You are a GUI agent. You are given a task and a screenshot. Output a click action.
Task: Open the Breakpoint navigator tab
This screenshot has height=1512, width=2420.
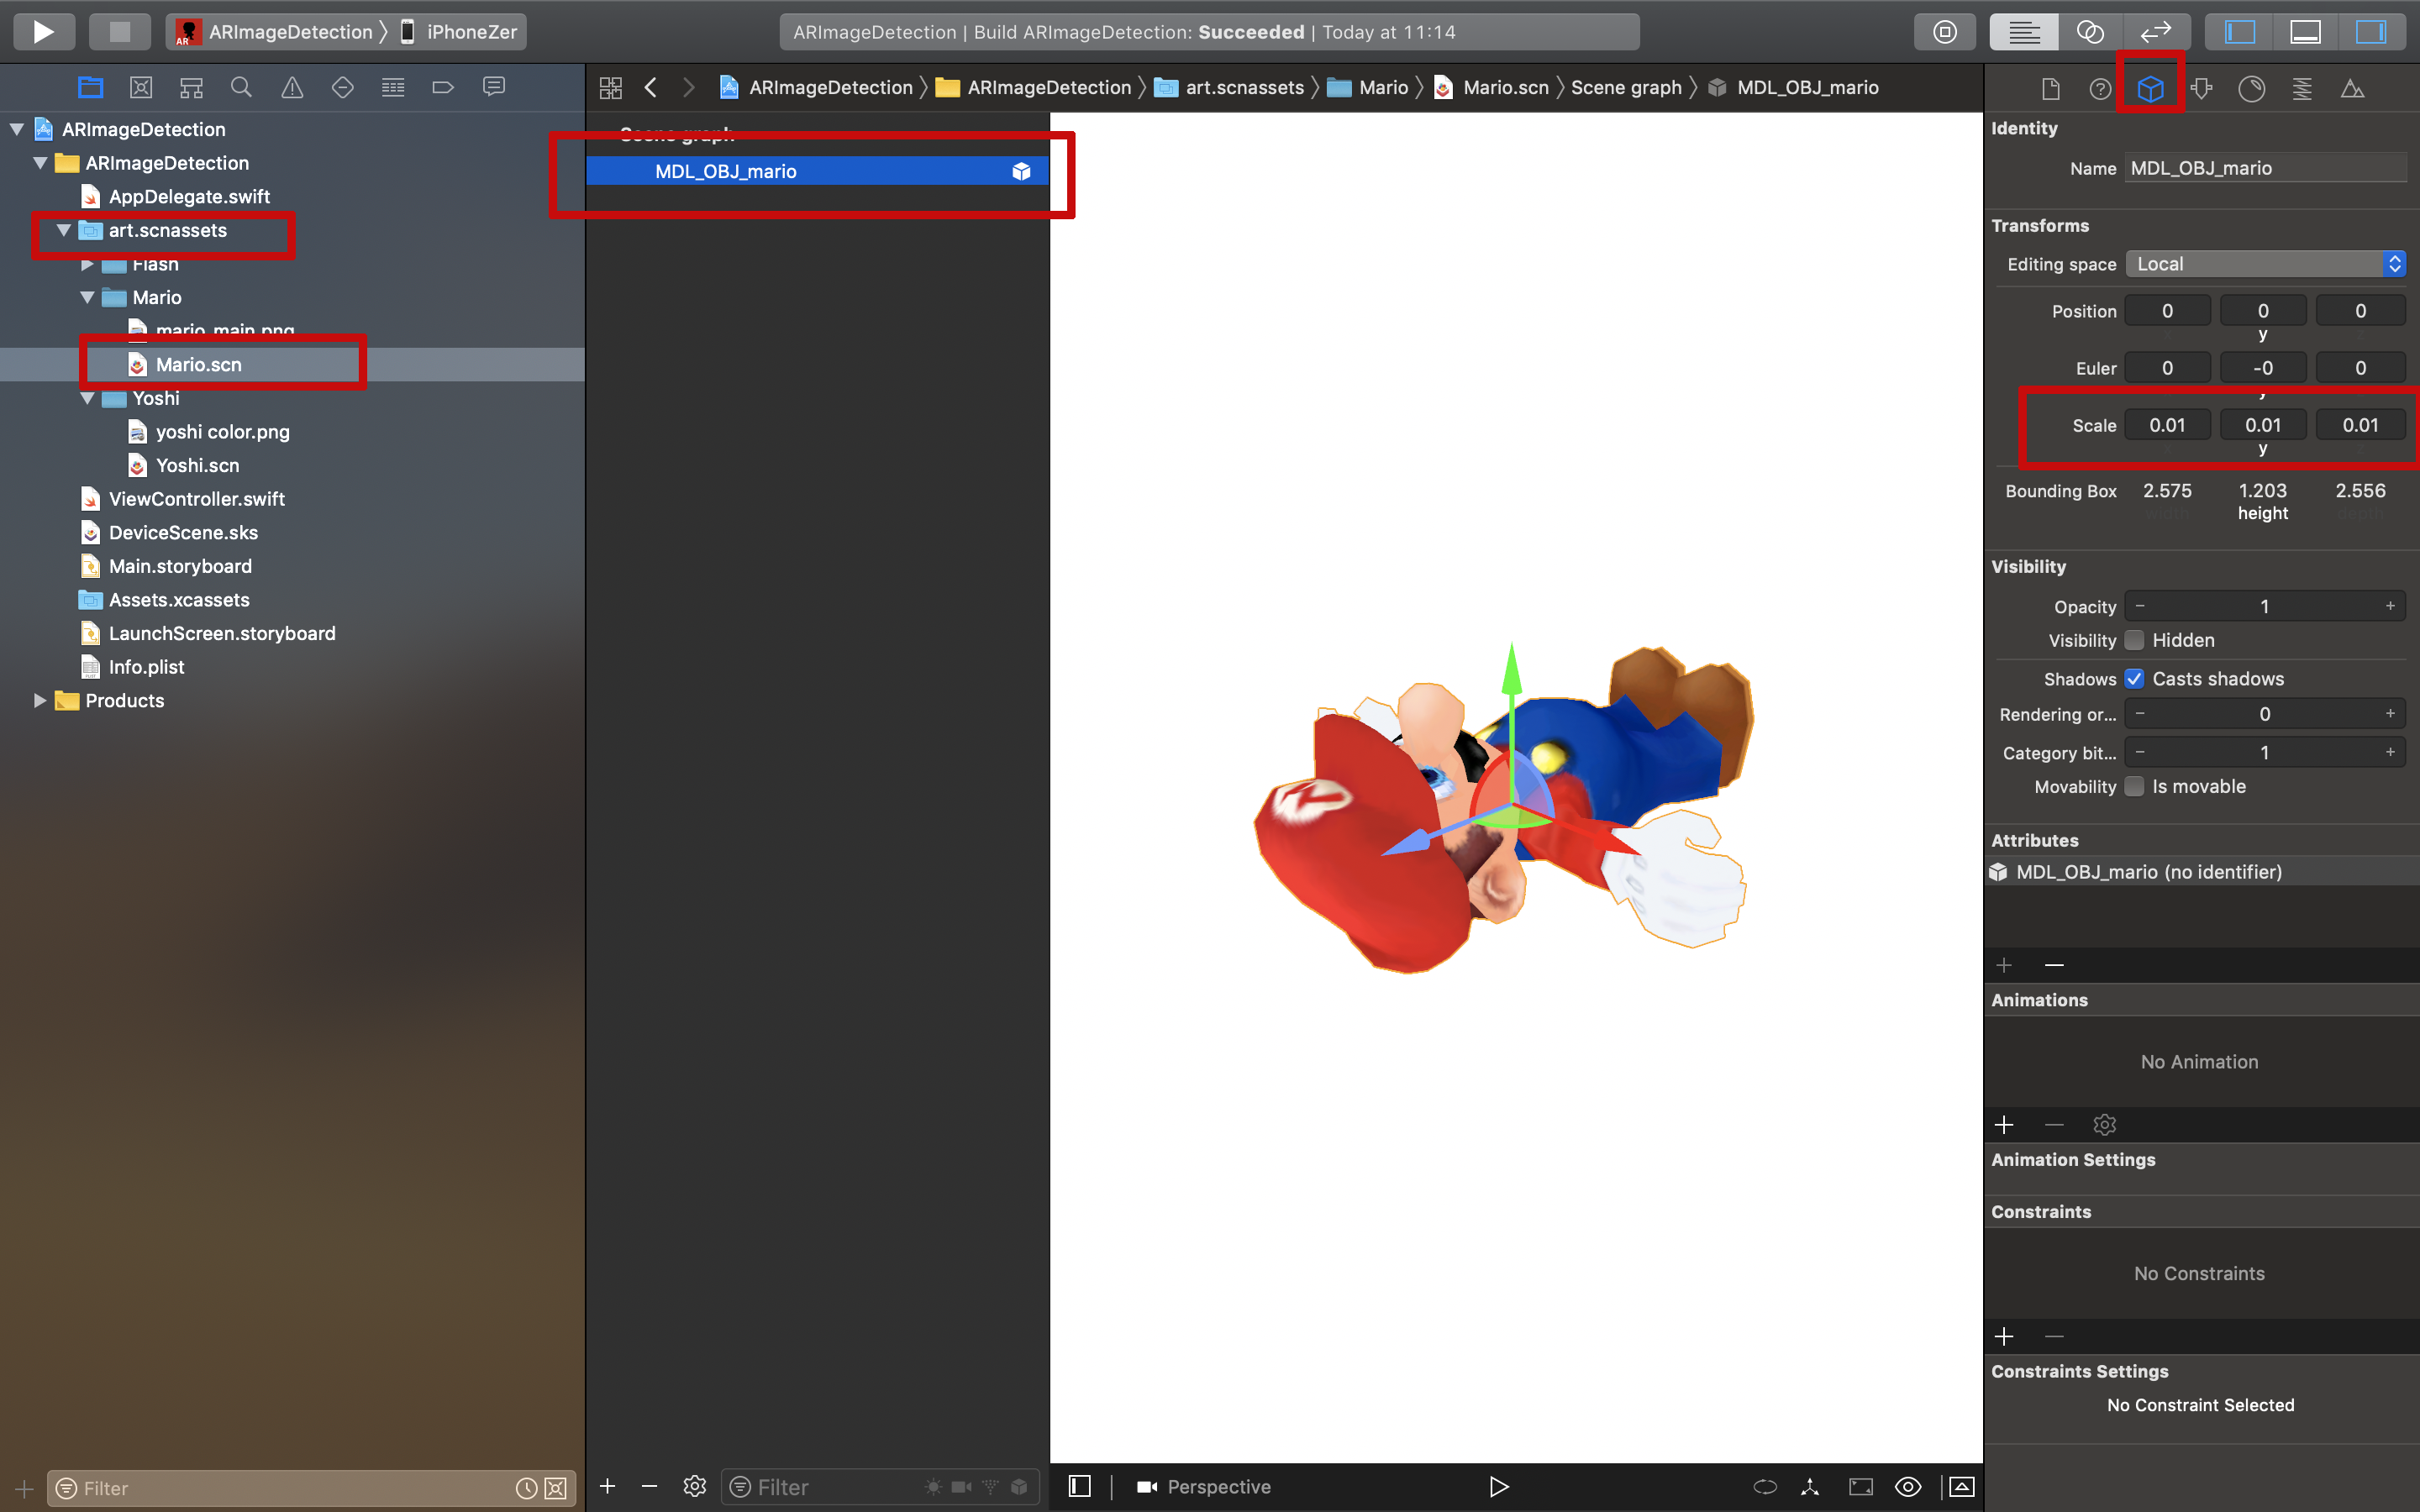[x=443, y=88]
